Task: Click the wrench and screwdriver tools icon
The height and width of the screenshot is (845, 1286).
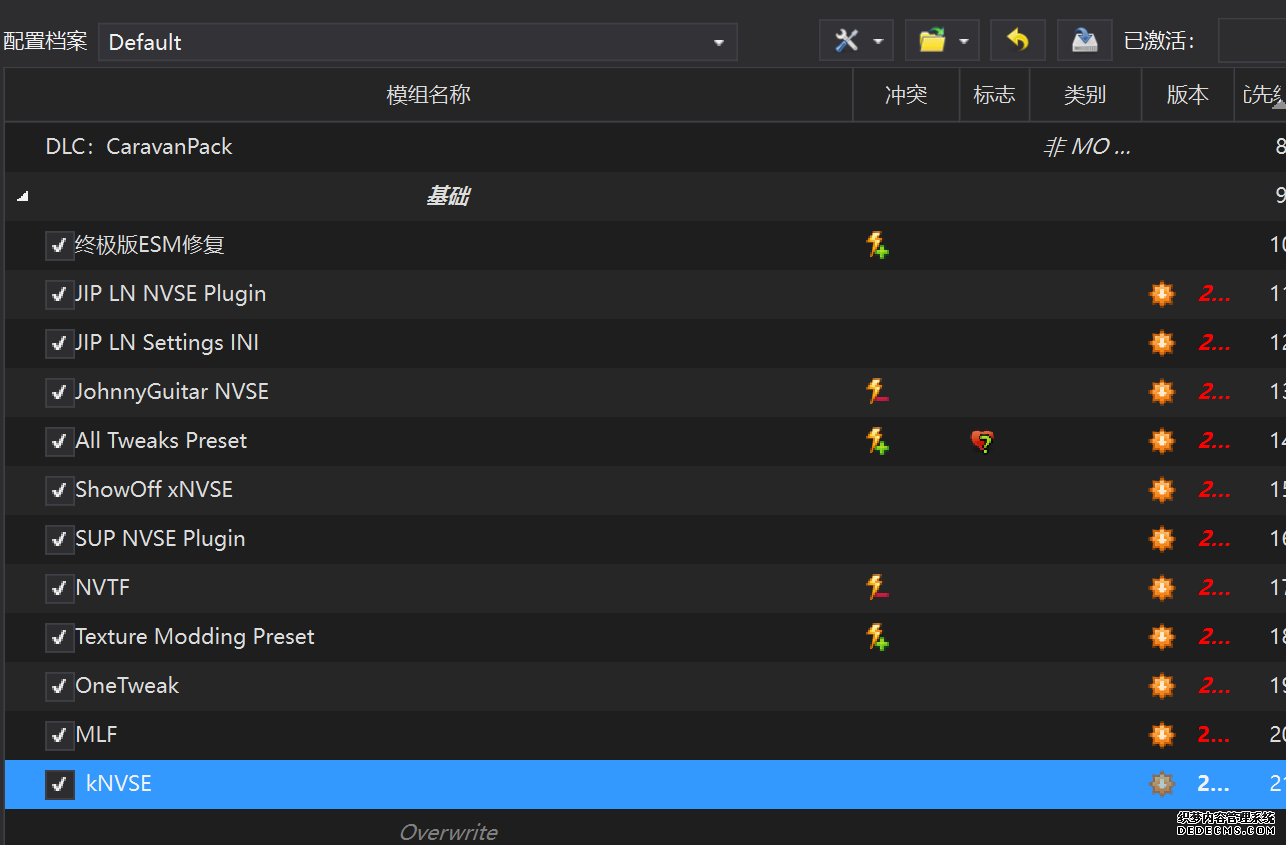Action: tap(846, 41)
